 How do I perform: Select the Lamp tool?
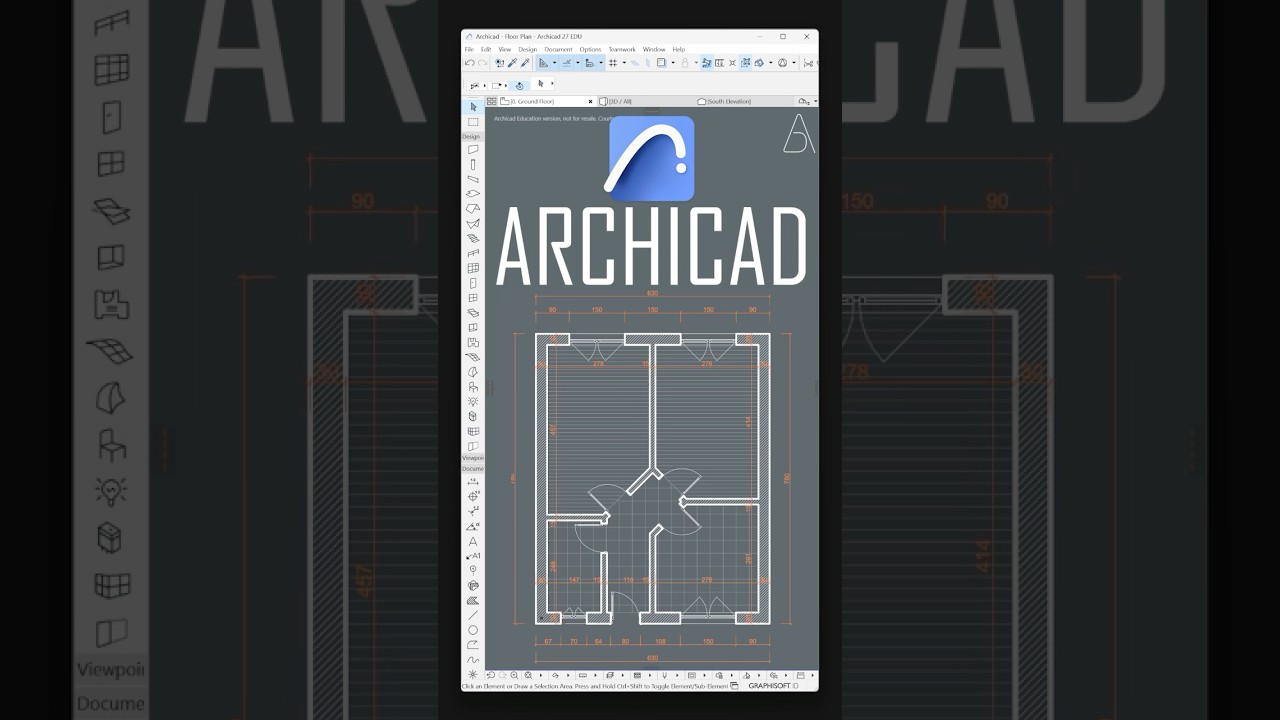[x=473, y=401]
